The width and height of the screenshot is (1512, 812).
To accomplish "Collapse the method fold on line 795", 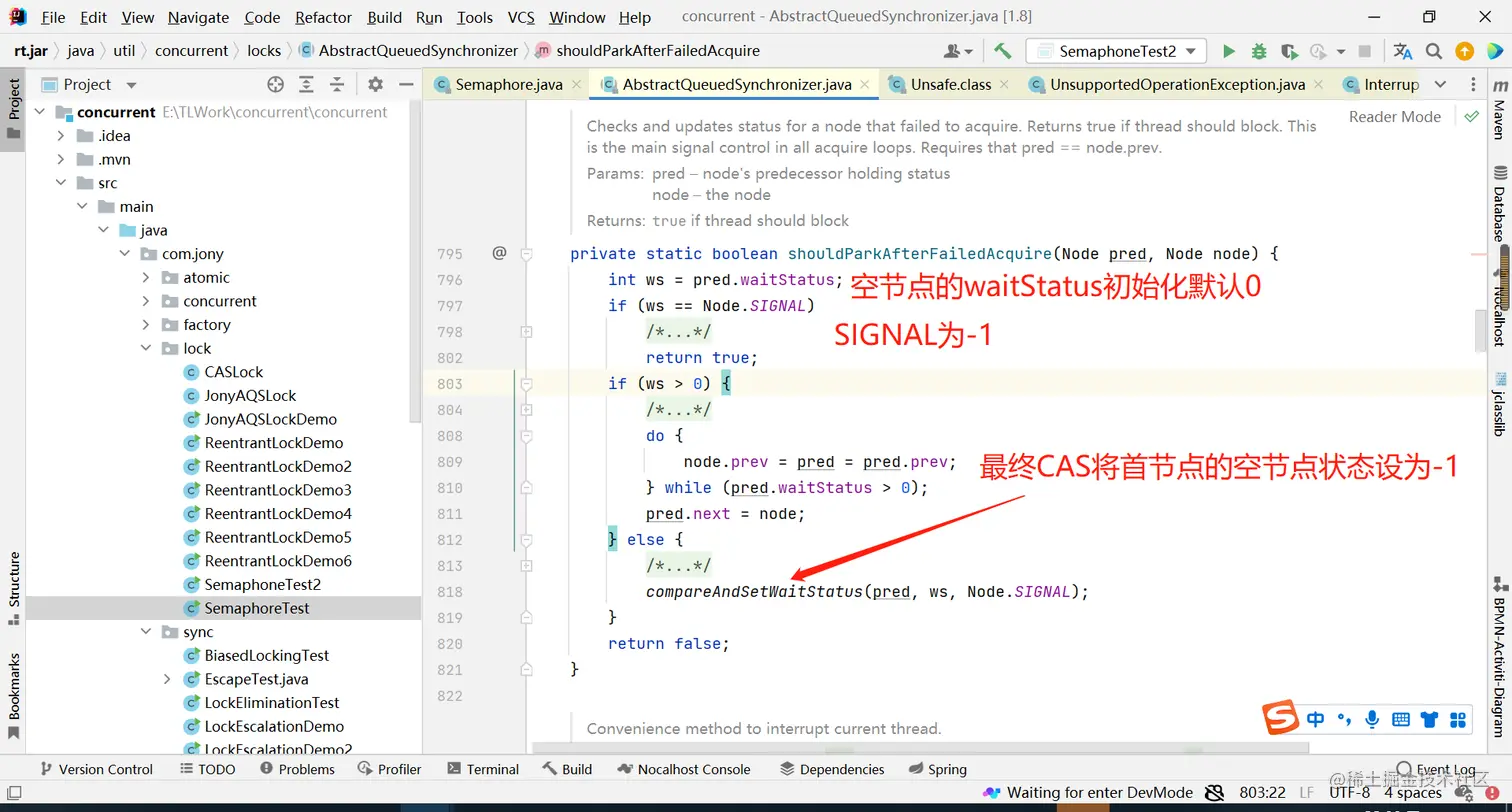I will [x=526, y=254].
